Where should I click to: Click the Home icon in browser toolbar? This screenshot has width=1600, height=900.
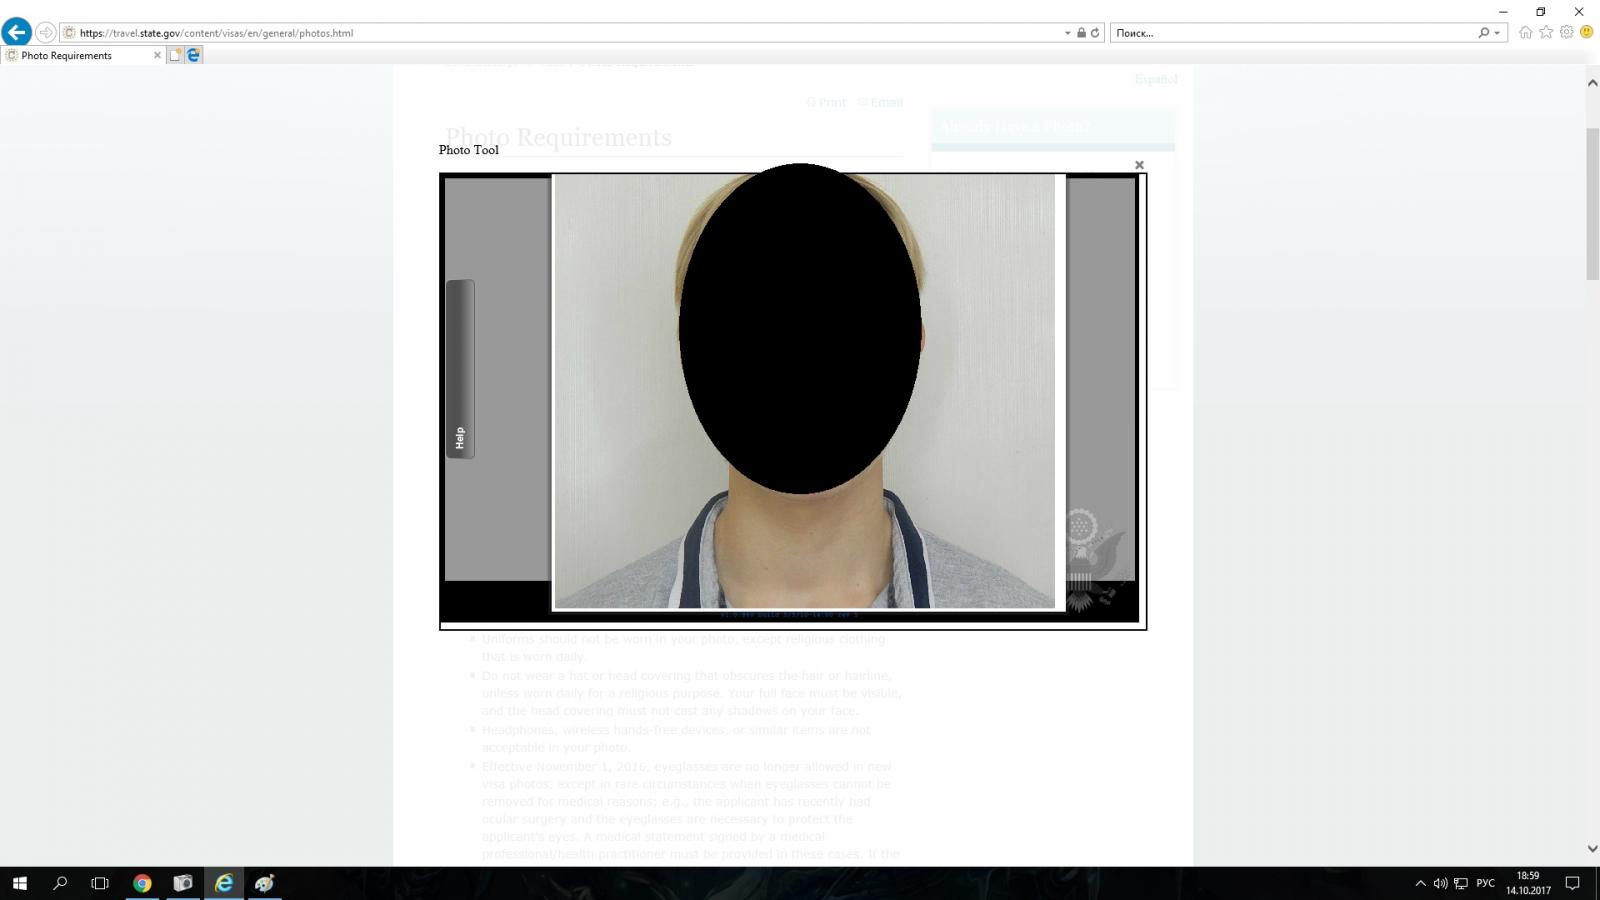1525,32
